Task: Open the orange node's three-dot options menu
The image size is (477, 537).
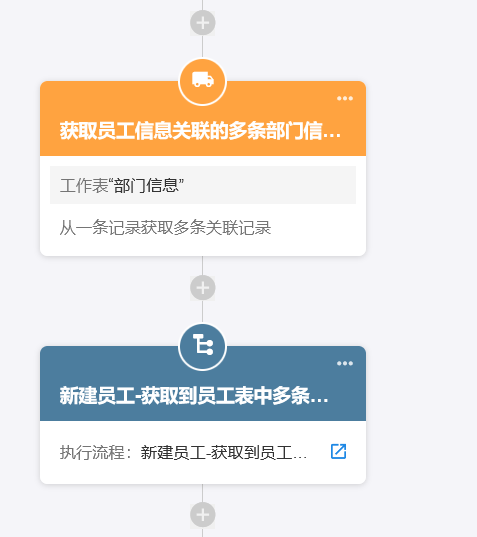Action: (344, 99)
